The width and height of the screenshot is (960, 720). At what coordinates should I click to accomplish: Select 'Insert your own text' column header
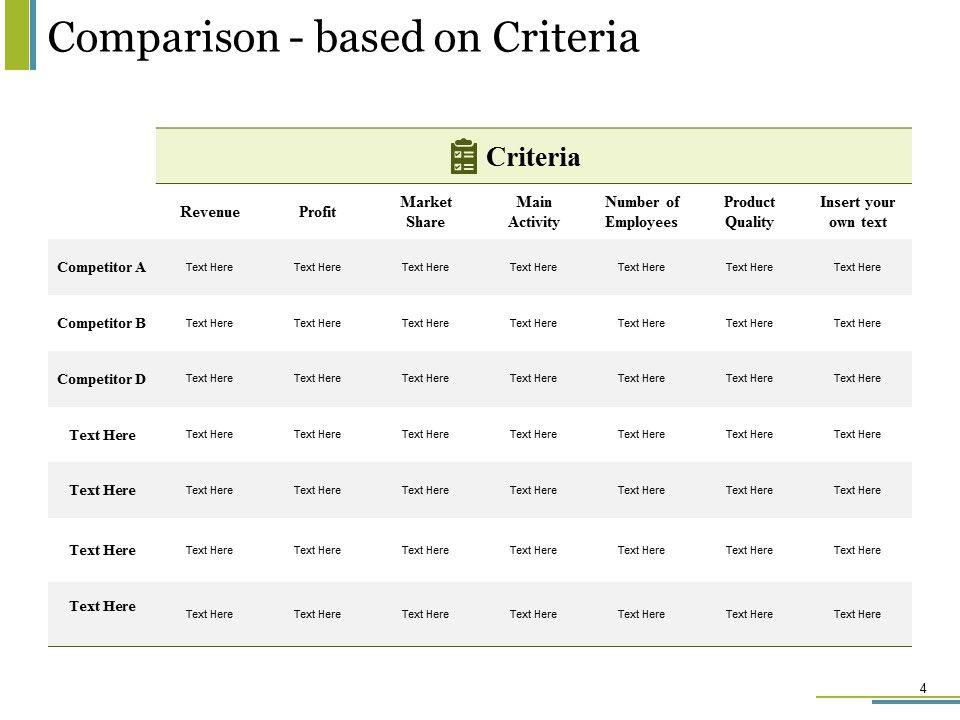pyautogui.click(x=857, y=212)
